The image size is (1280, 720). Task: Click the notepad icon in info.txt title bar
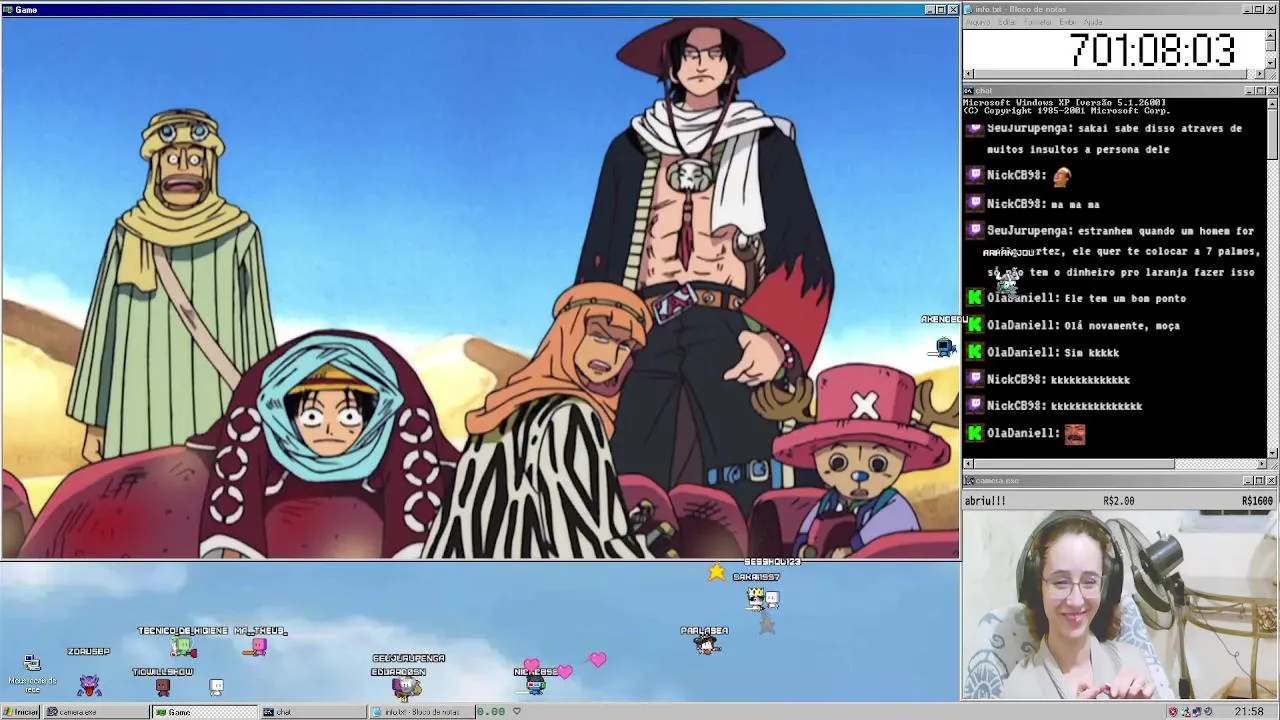[x=969, y=9]
